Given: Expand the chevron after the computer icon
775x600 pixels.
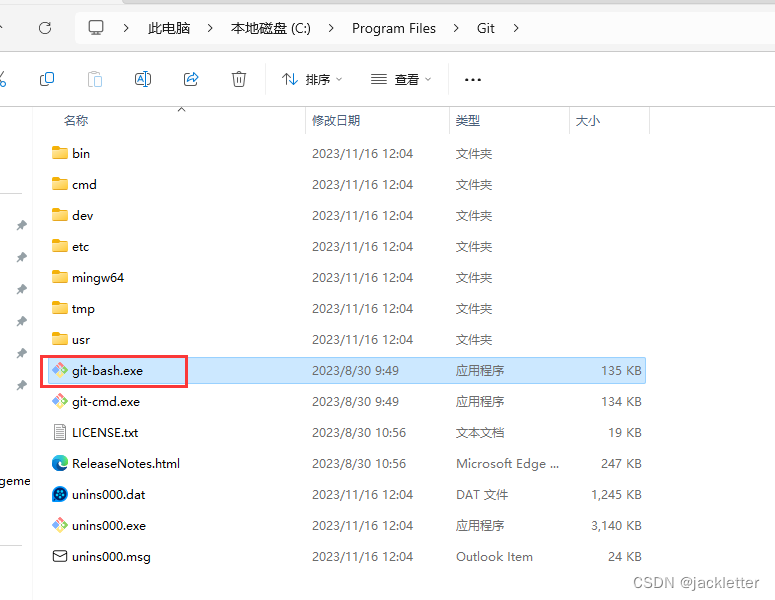Looking at the screenshot, I should pos(126,28).
